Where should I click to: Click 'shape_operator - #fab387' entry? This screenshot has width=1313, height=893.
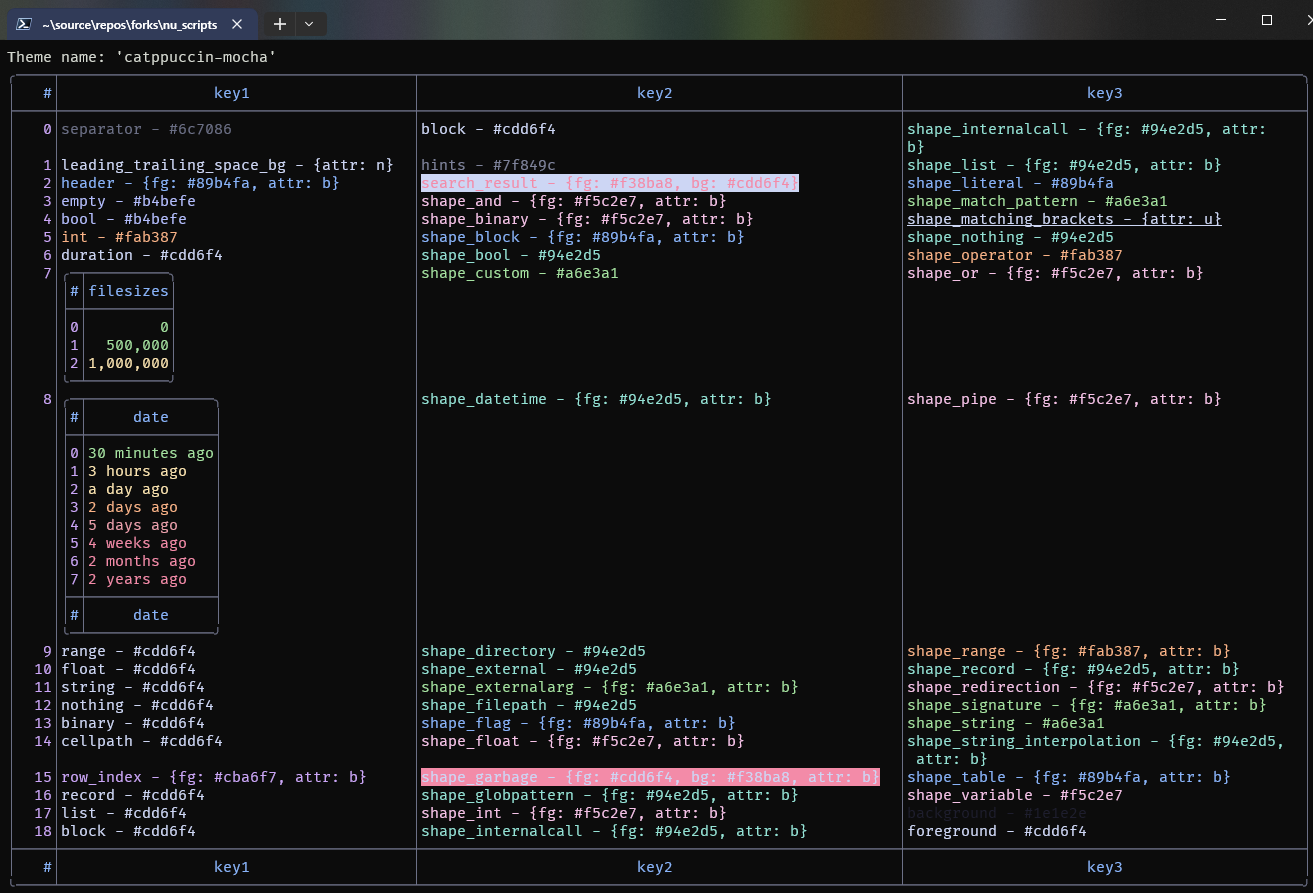pos(1015,255)
